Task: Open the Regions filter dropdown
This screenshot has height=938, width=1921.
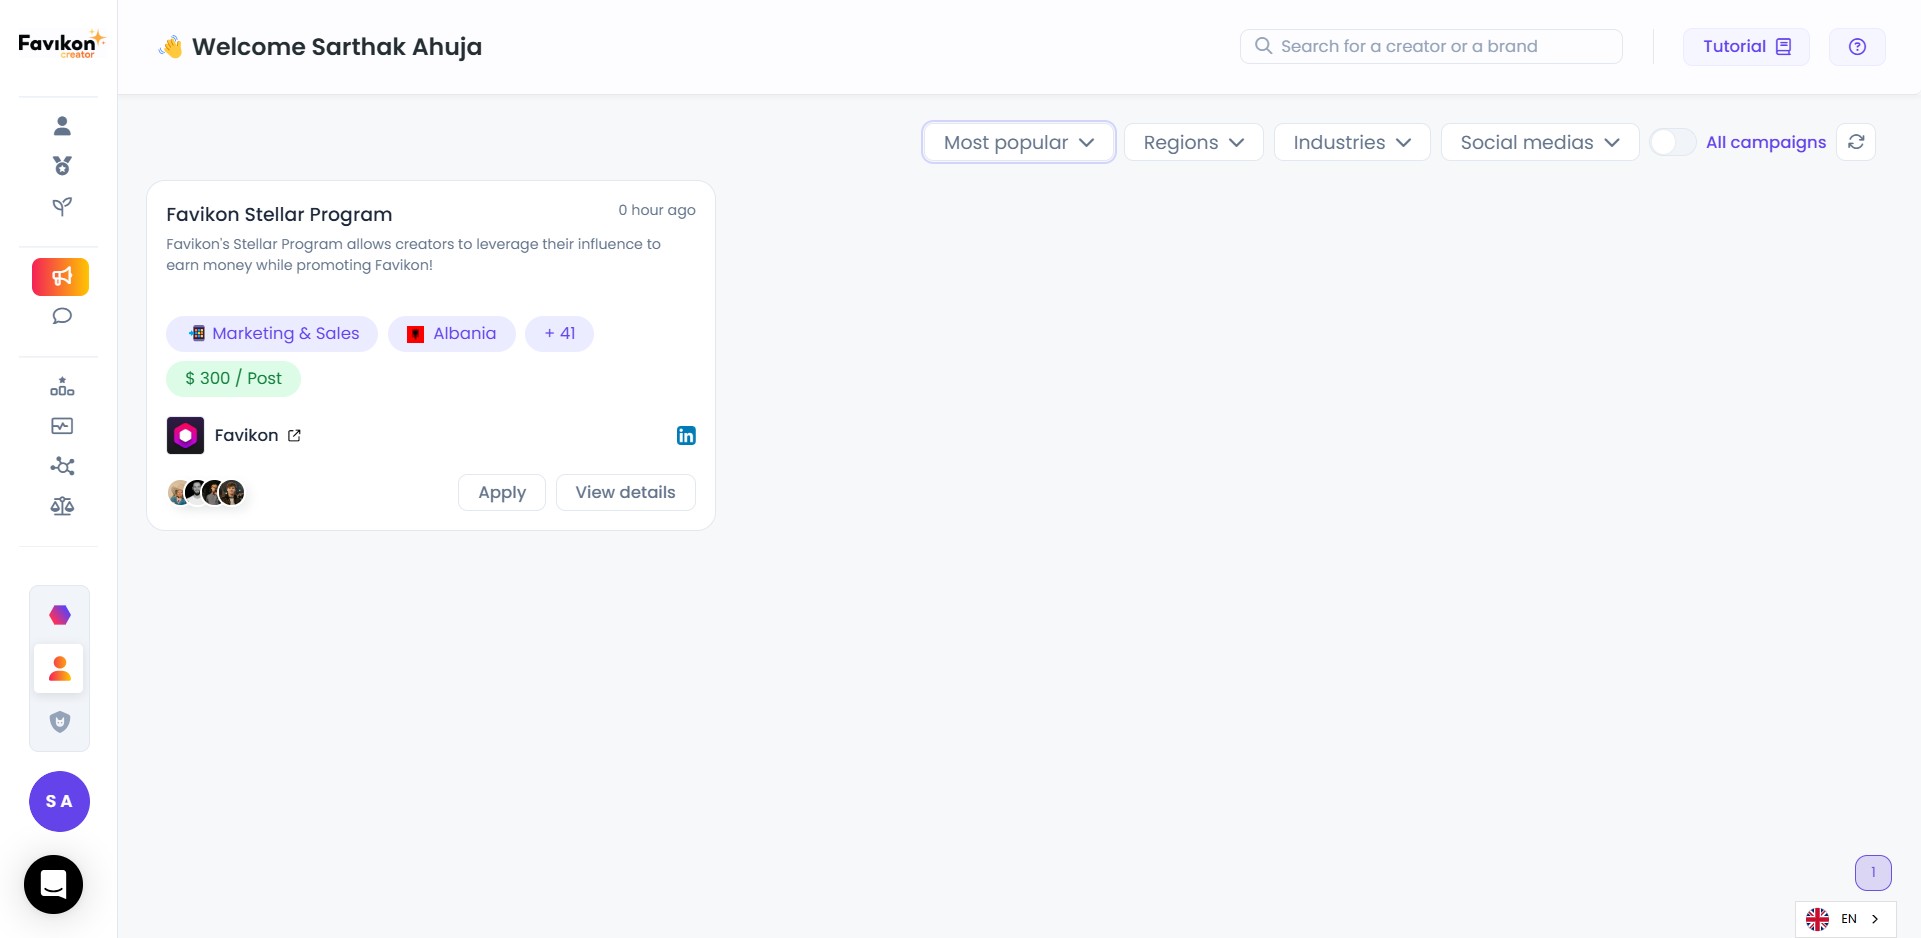Action: coord(1194,142)
